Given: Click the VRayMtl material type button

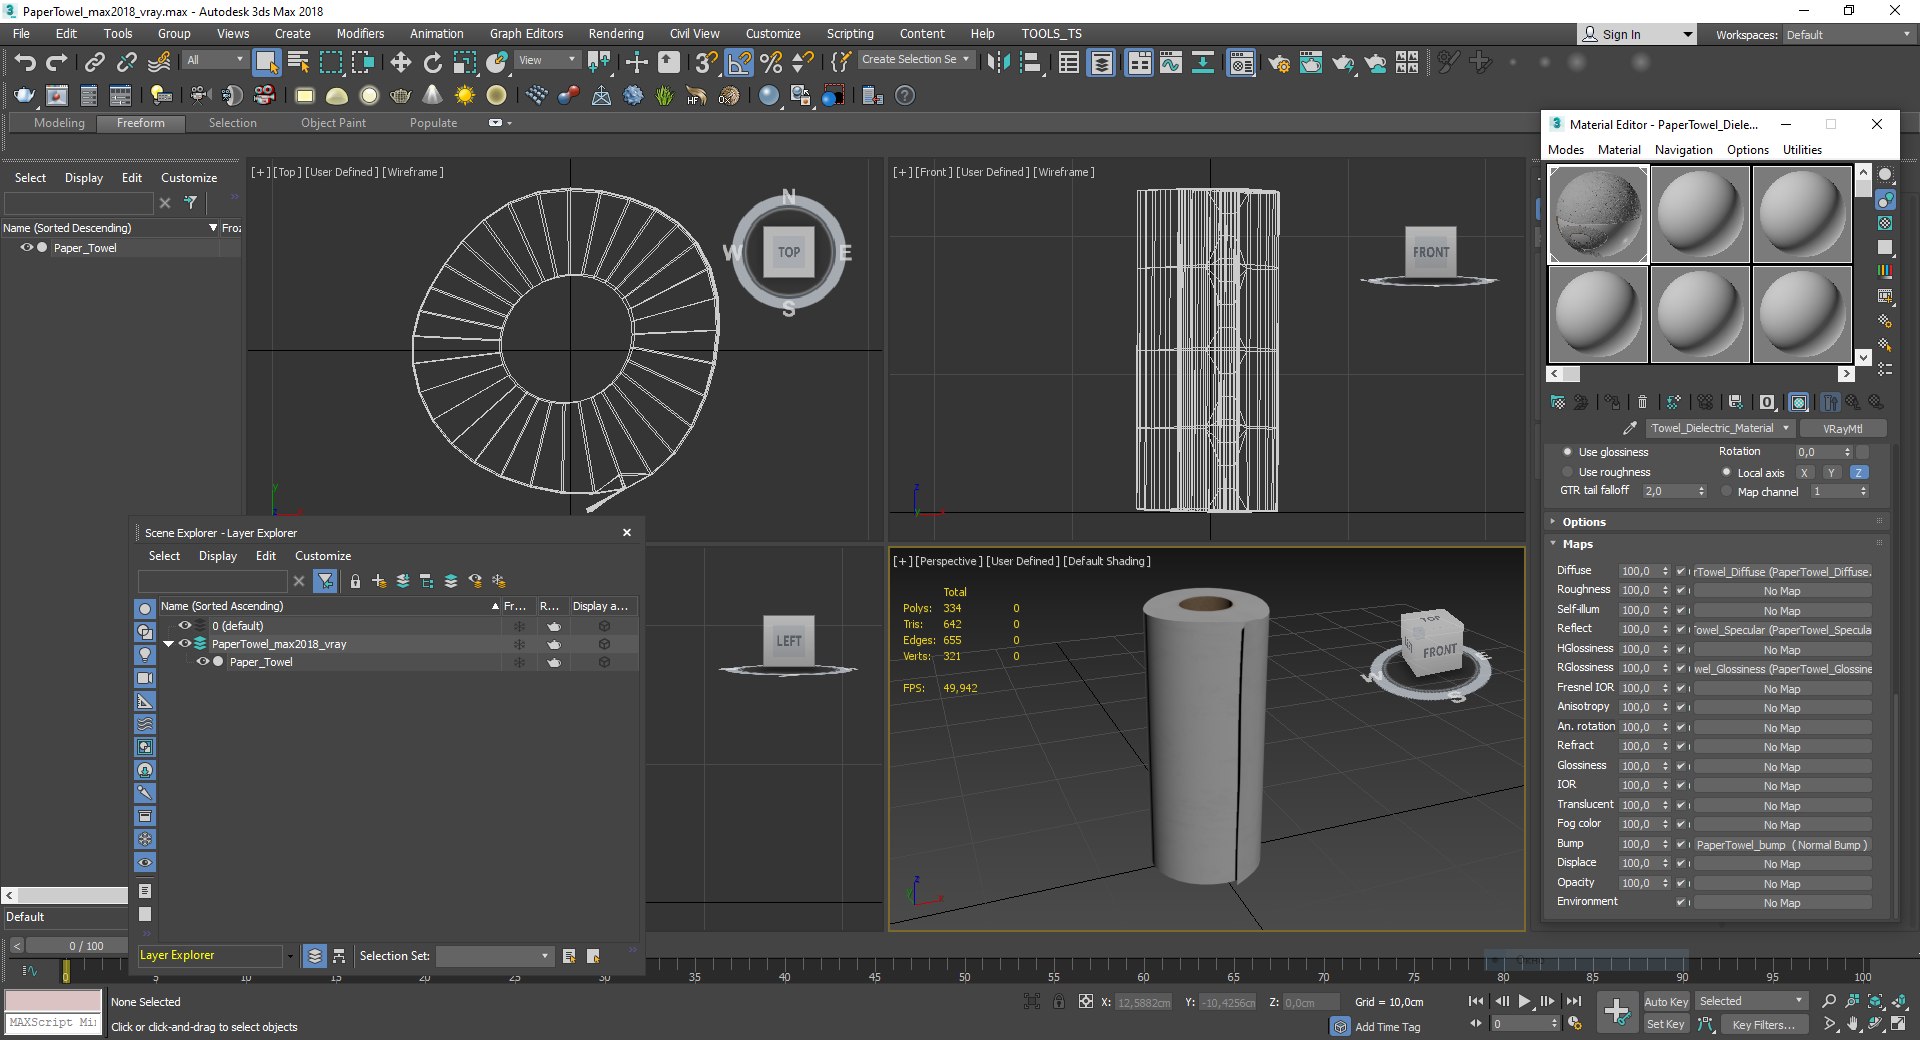Looking at the screenshot, I should tap(1842, 428).
